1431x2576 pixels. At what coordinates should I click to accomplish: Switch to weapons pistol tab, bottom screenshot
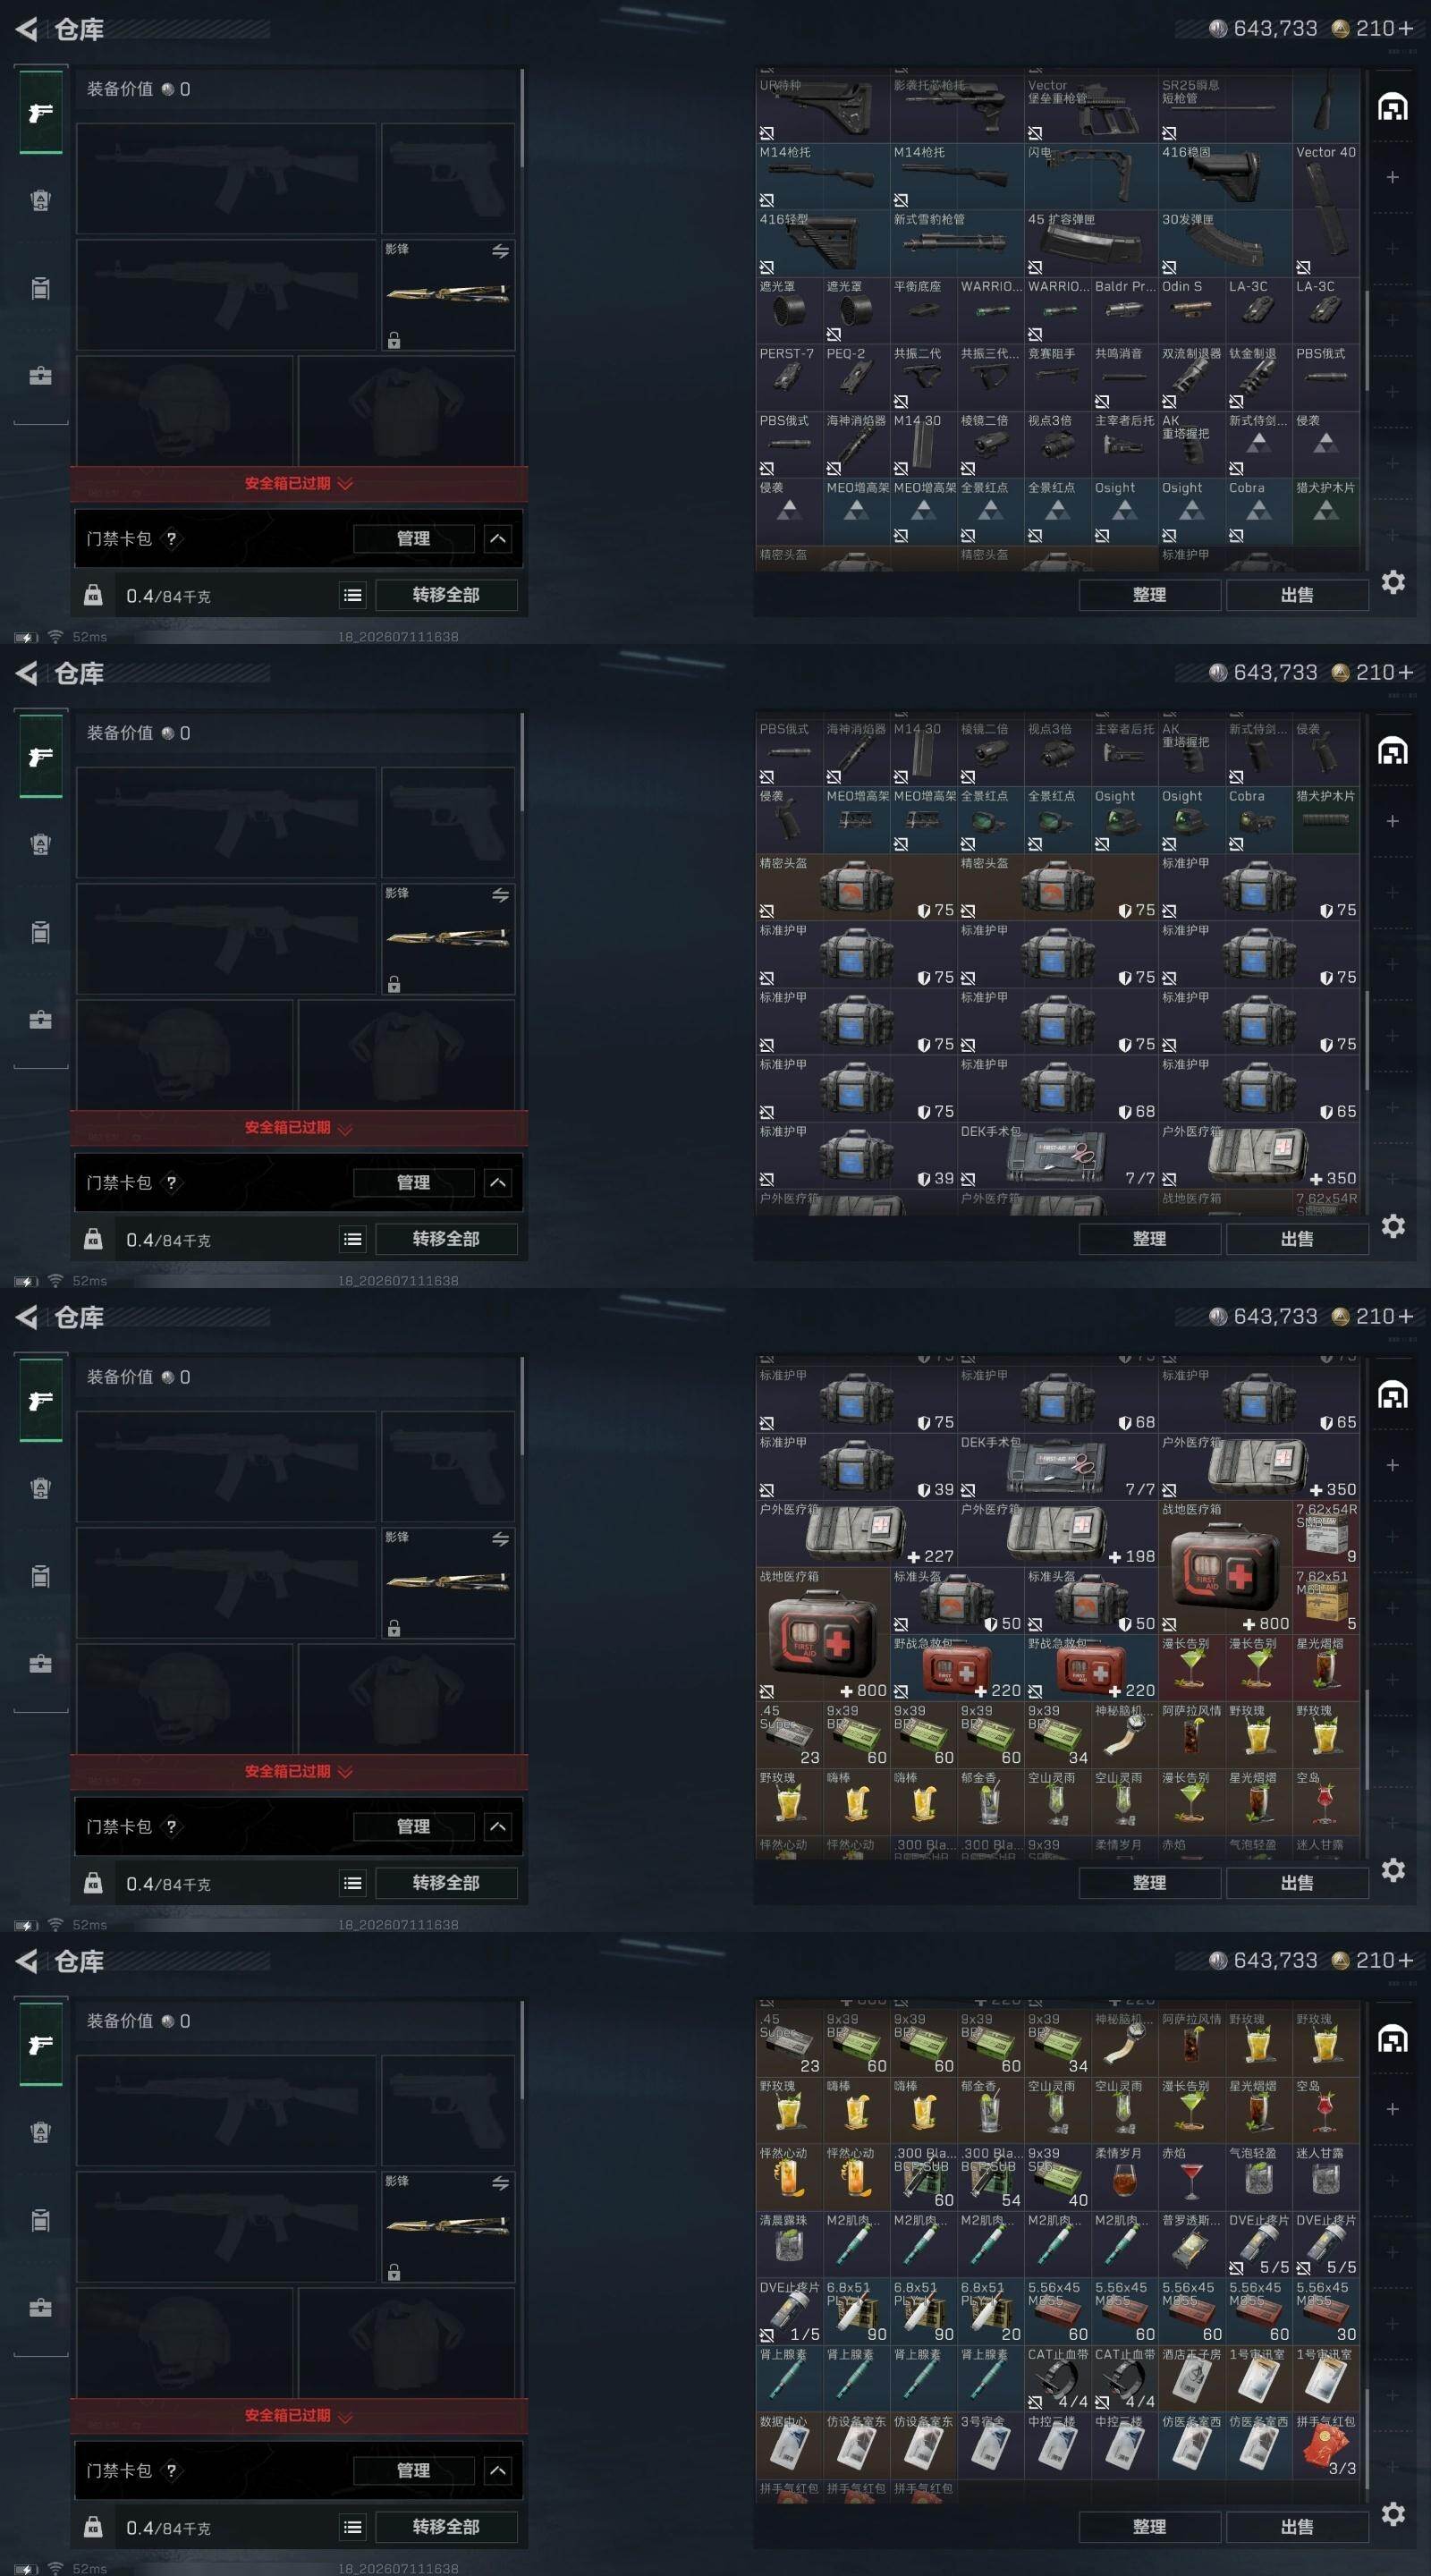pos(40,2045)
